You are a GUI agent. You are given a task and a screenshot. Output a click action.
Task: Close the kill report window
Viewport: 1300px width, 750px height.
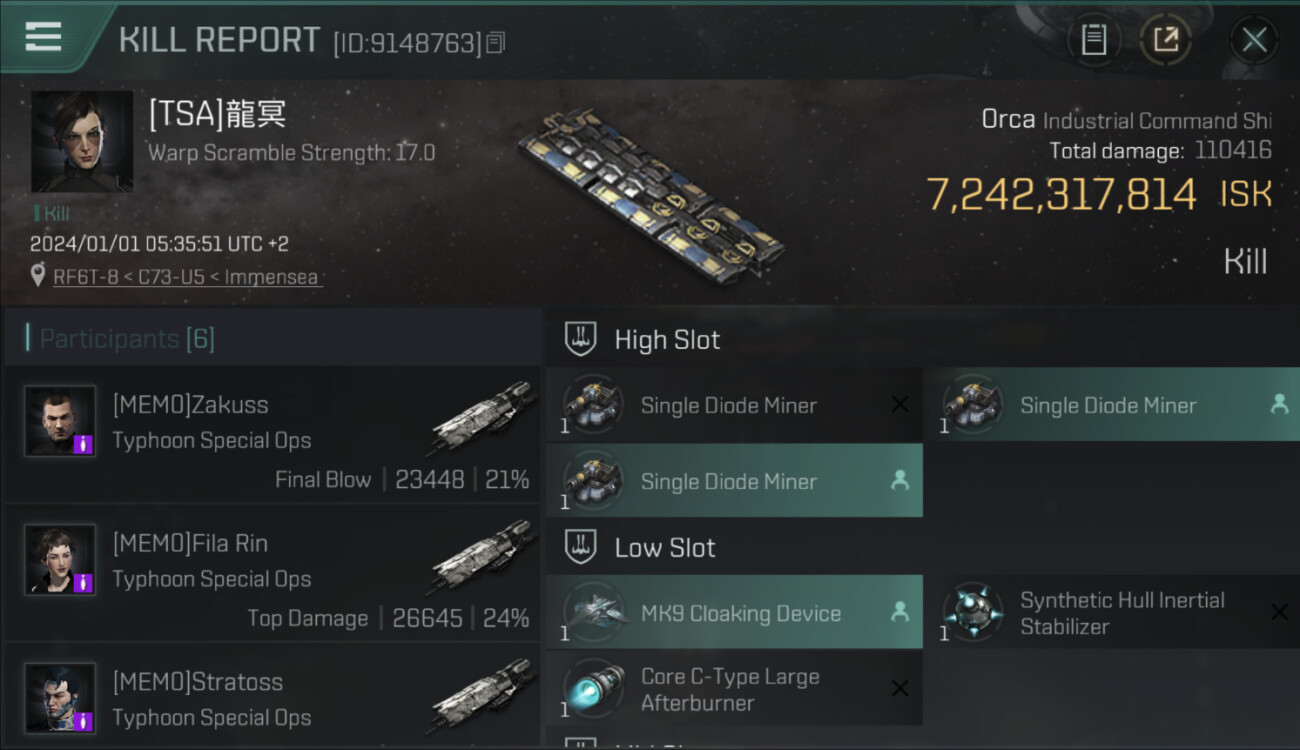(x=1254, y=40)
